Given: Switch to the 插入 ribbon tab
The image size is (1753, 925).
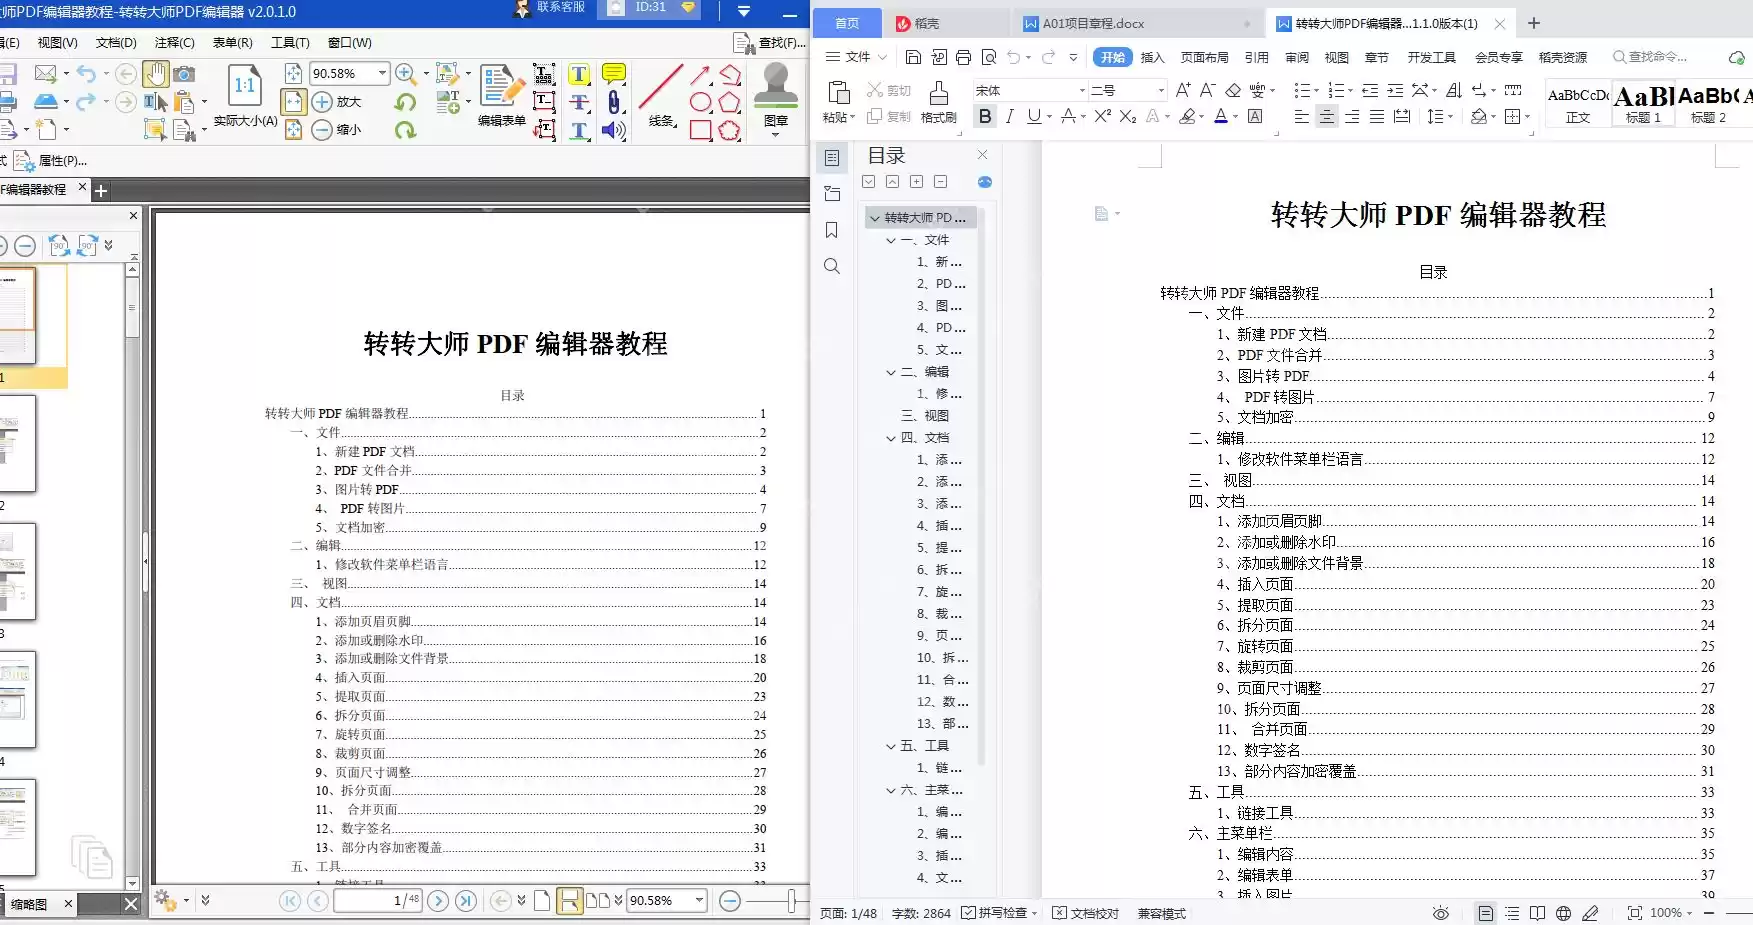Looking at the screenshot, I should 1152,57.
